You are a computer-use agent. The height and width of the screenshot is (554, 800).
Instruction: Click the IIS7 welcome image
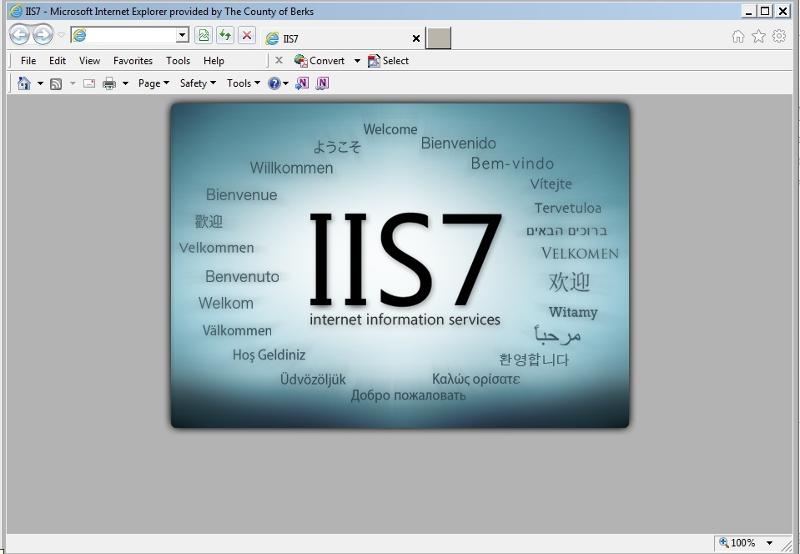coord(400,265)
